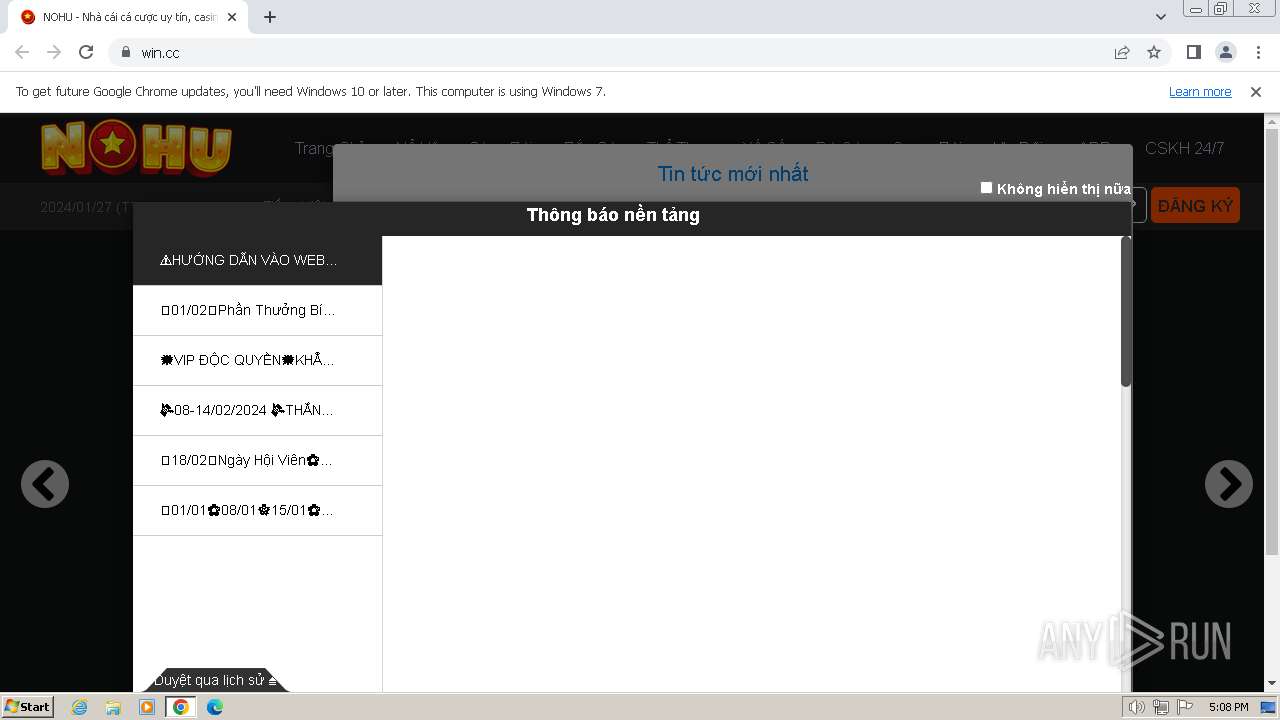Dismiss the Chrome update notice
1280x720 pixels.
tap(1256, 92)
